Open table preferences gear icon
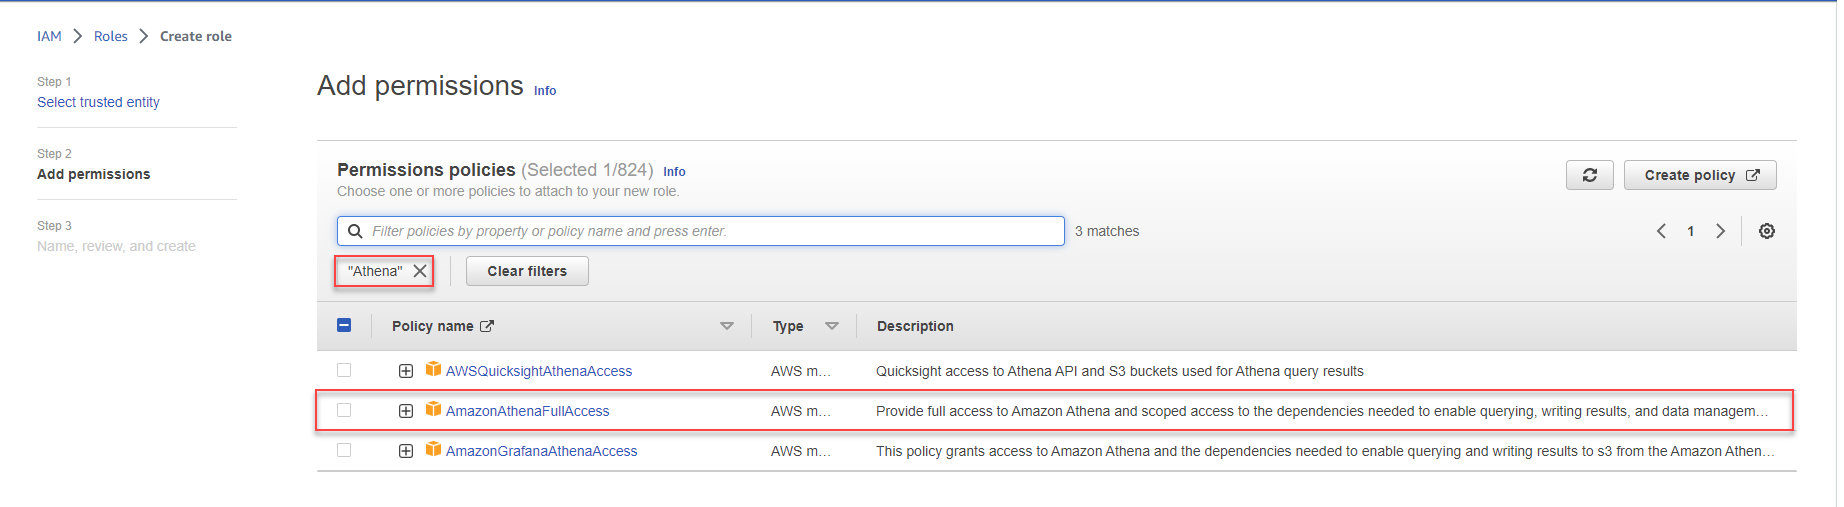 click(1767, 231)
